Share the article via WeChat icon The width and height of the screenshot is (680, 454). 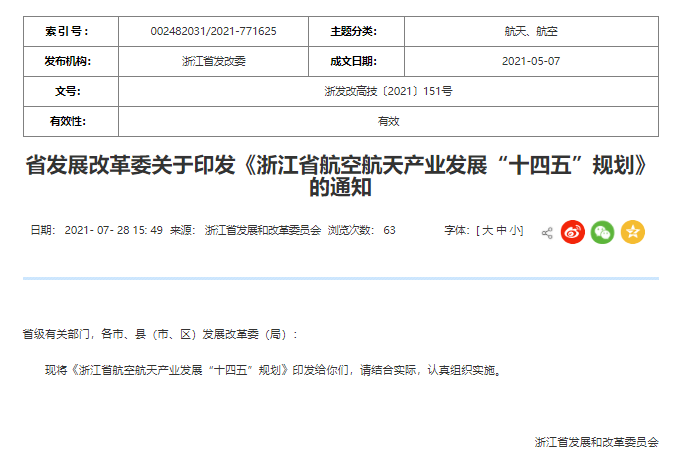point(602,232)
